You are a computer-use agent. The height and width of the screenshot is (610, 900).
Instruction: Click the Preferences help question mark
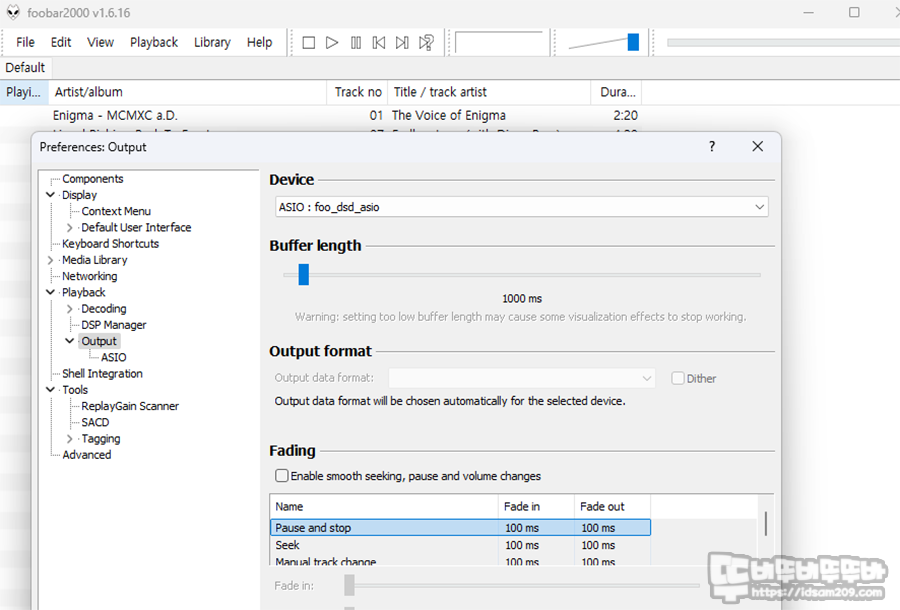click(712, 146)
